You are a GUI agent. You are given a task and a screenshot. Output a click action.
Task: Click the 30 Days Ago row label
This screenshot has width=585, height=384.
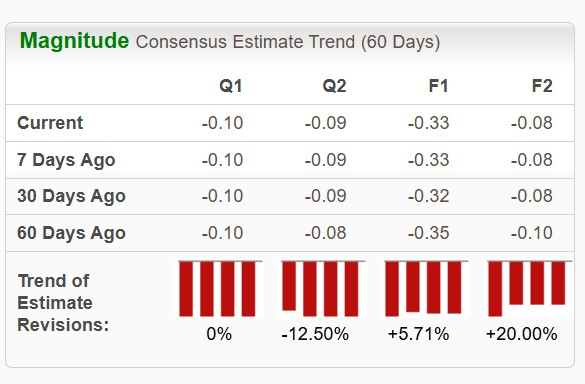[71, 196]
